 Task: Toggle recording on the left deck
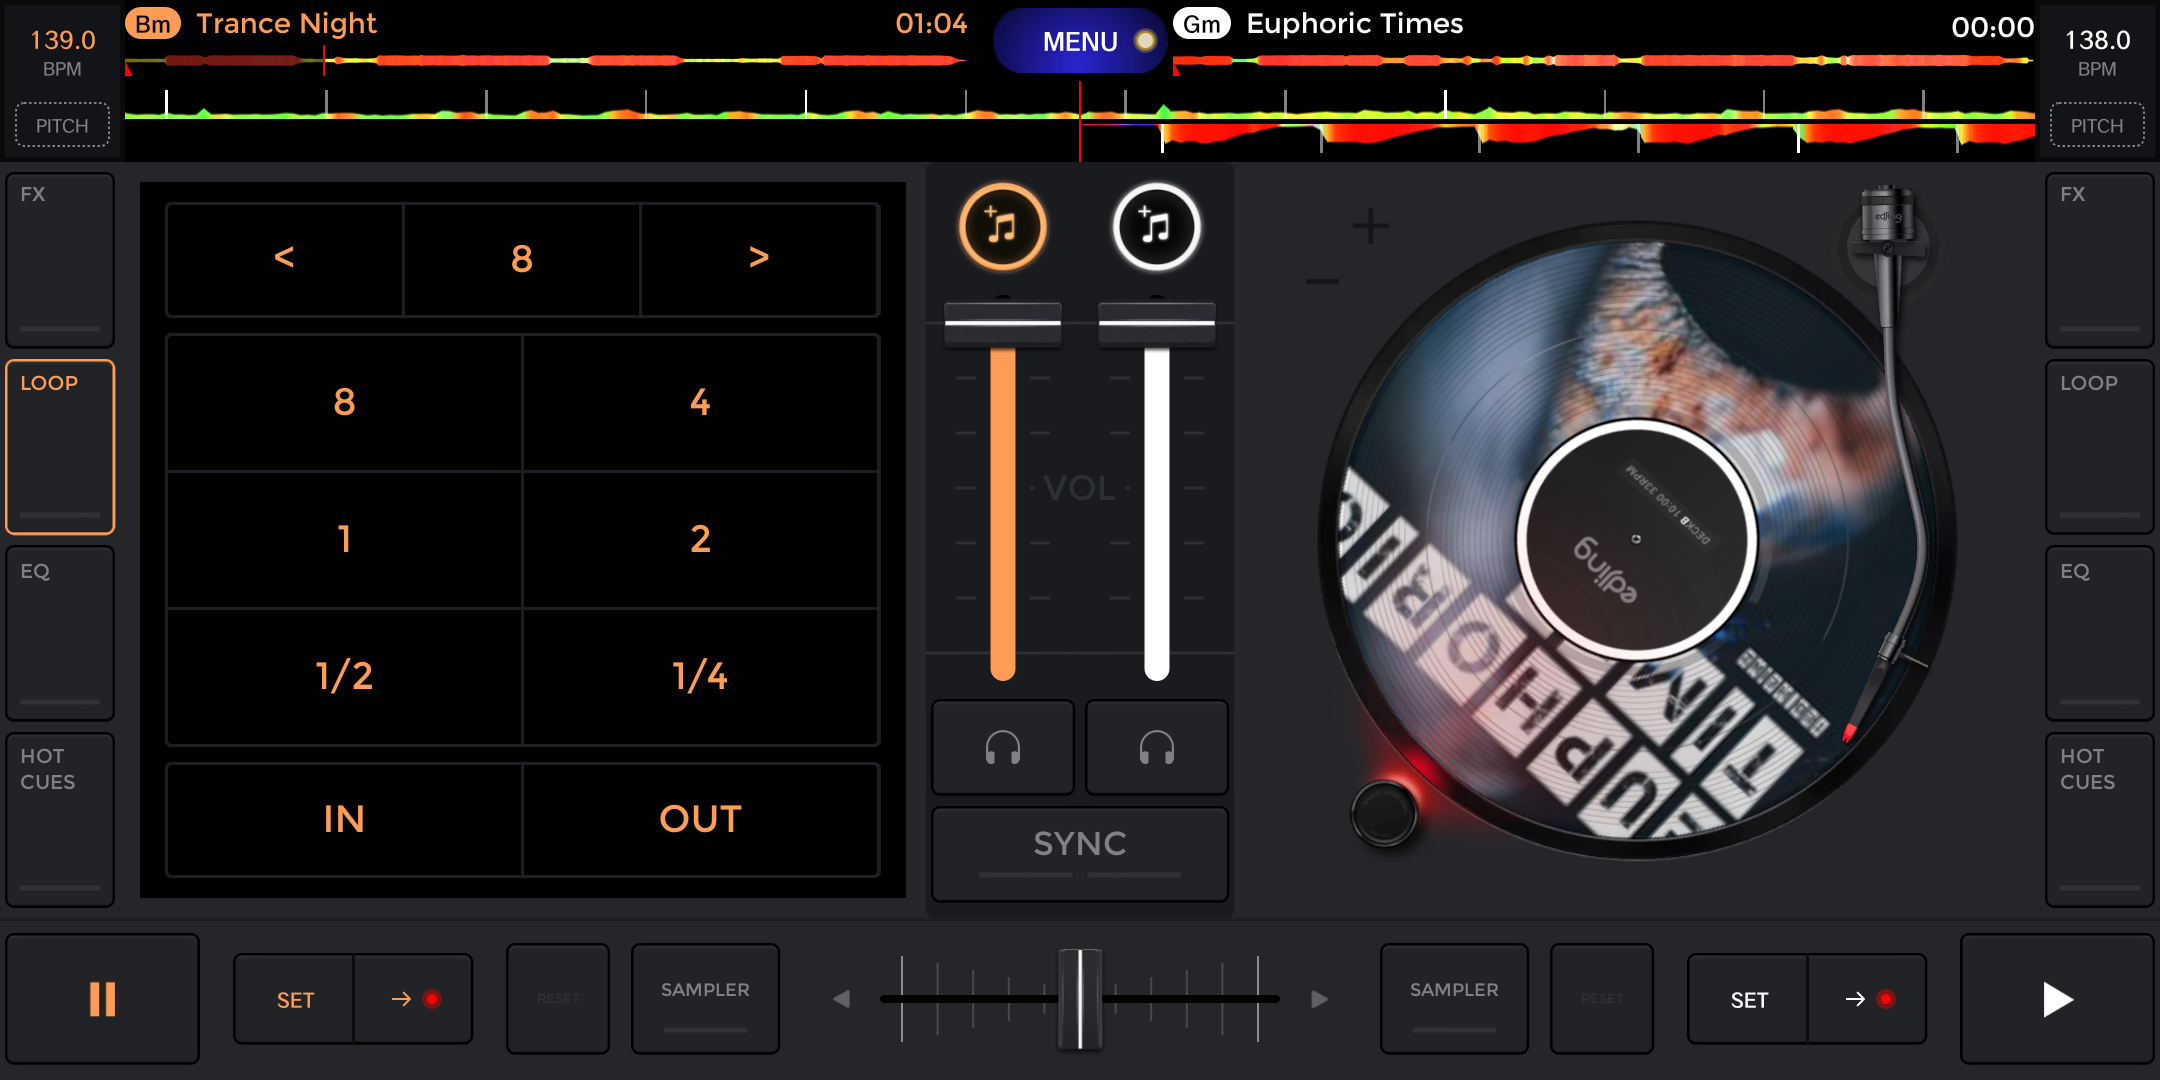click(412, 997)
